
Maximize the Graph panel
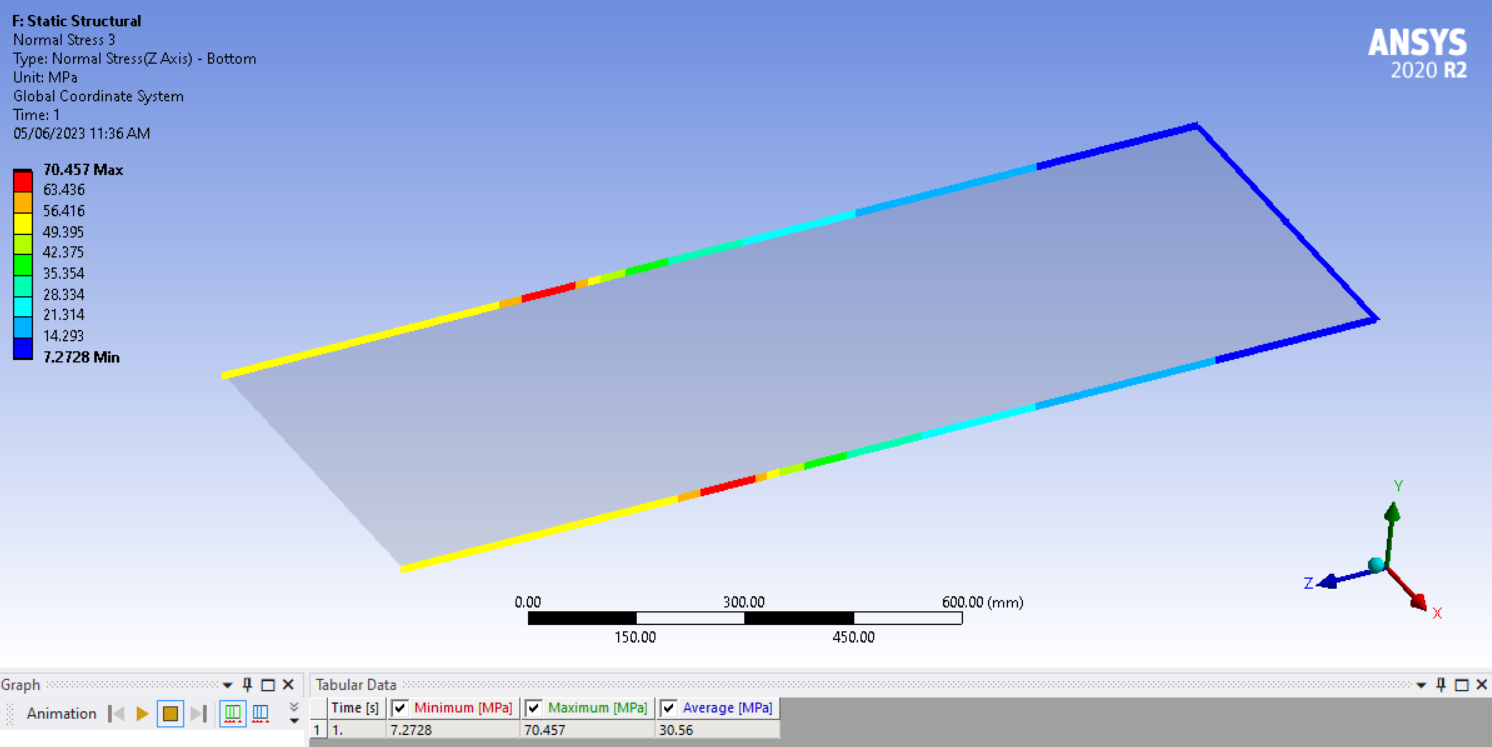pos(268,685)
